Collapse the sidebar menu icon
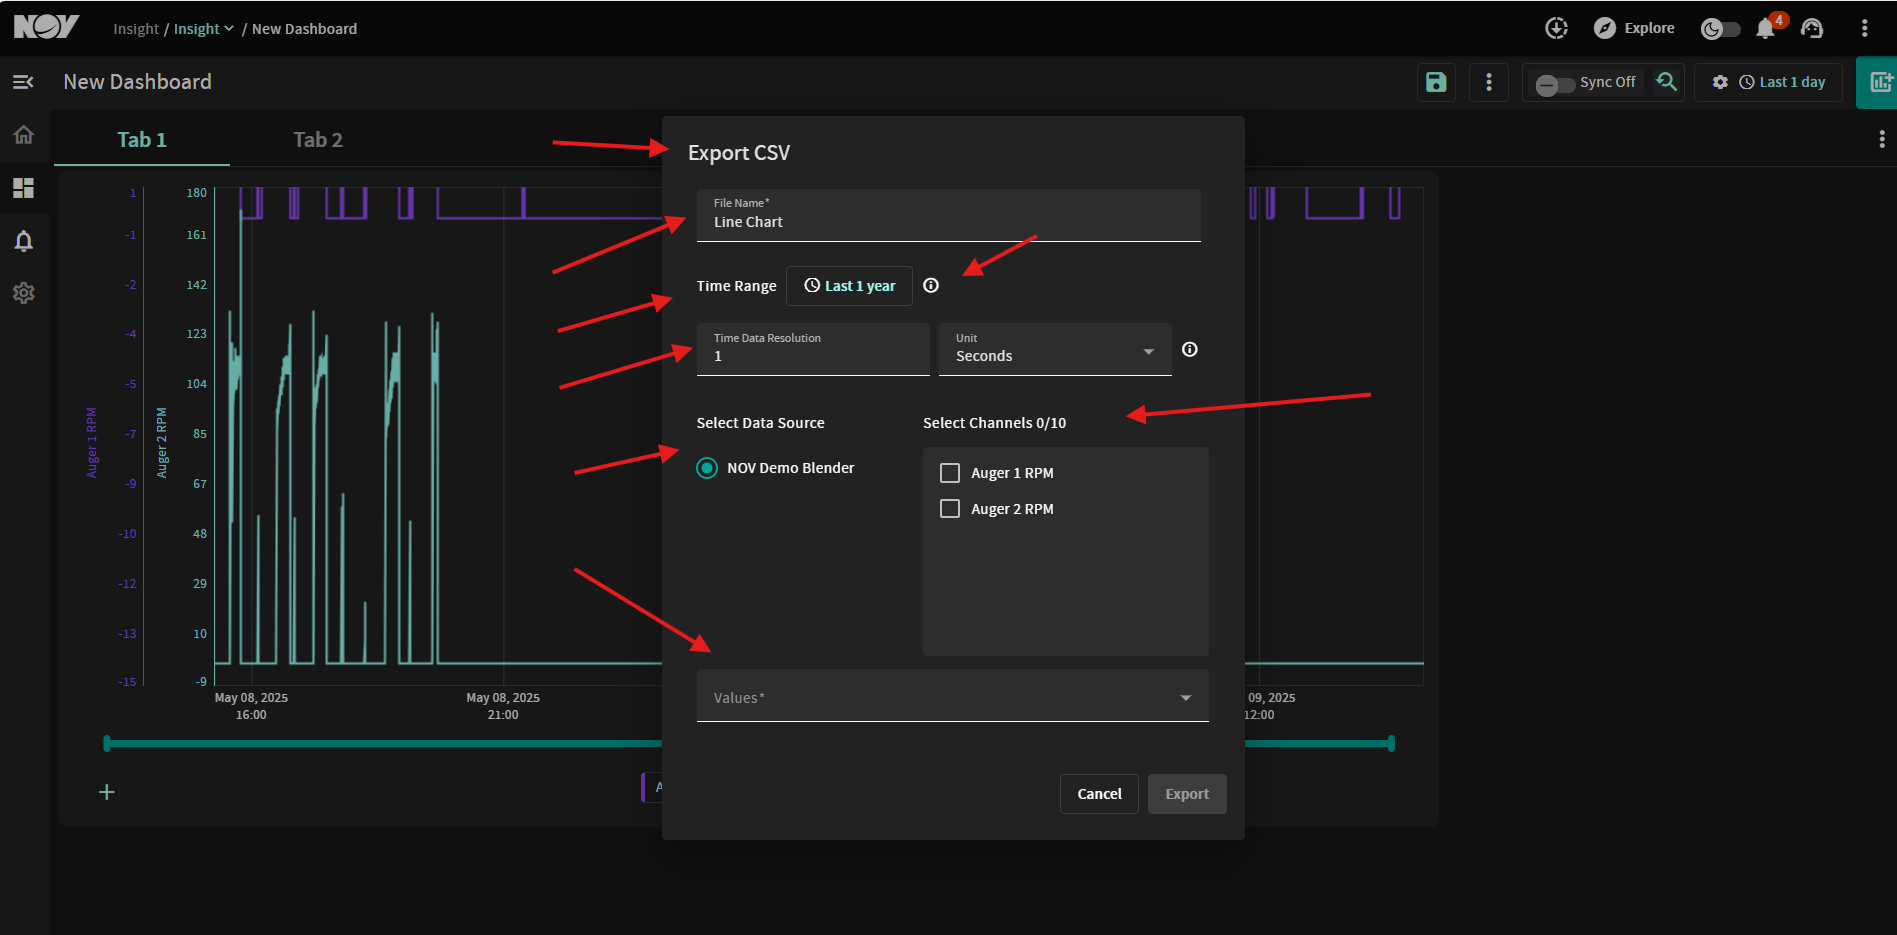 (23, 82)
